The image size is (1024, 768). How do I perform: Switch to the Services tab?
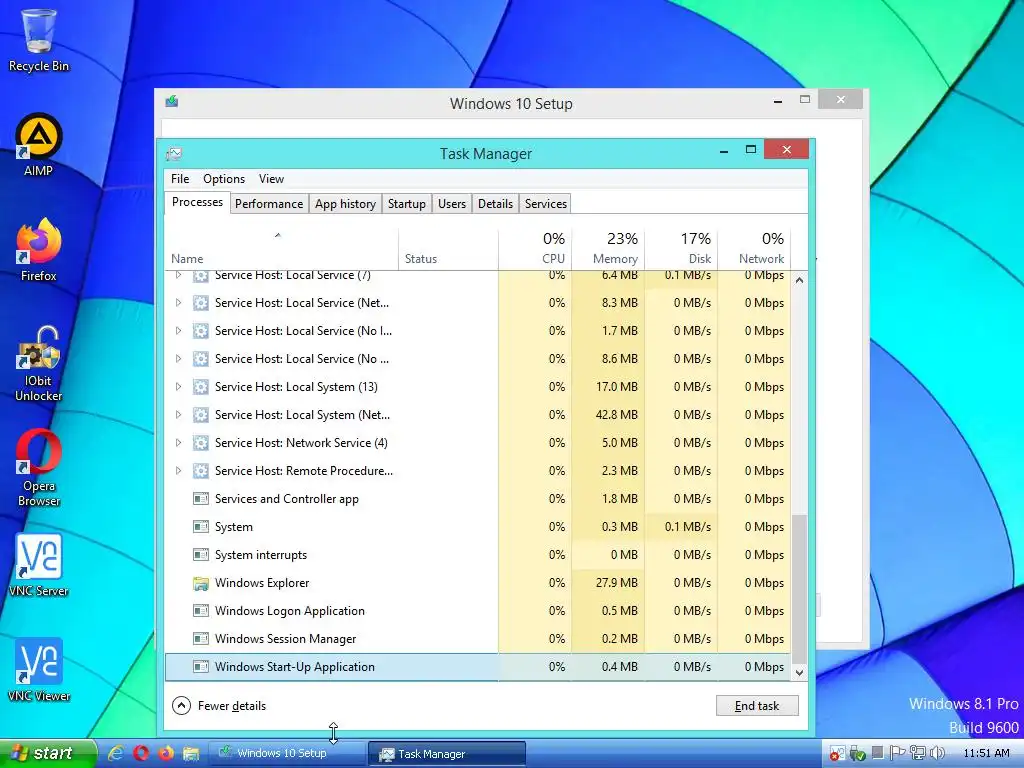546,204
